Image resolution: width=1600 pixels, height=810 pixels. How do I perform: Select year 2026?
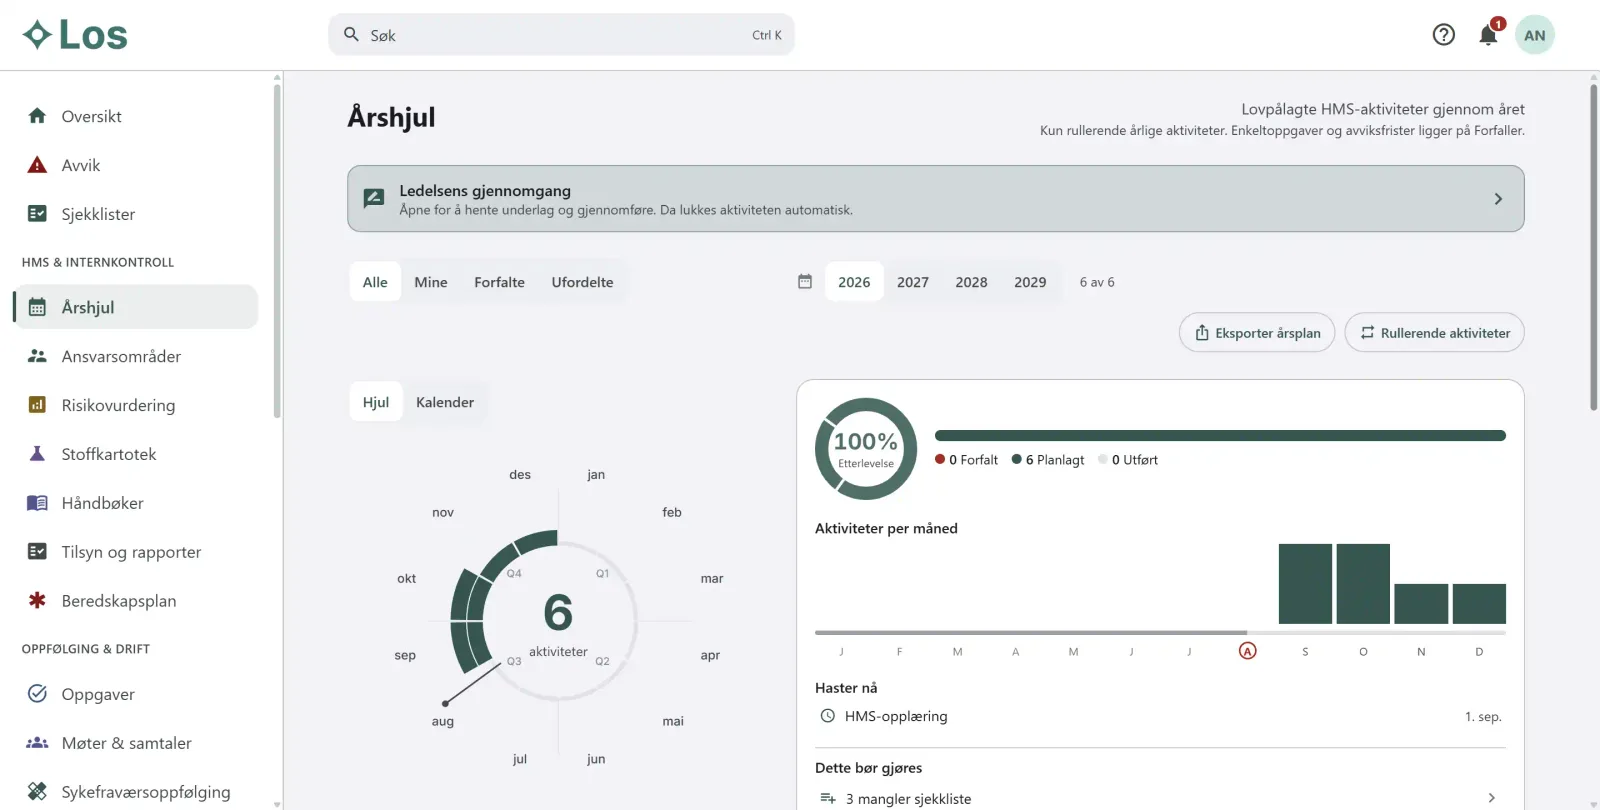854,282
